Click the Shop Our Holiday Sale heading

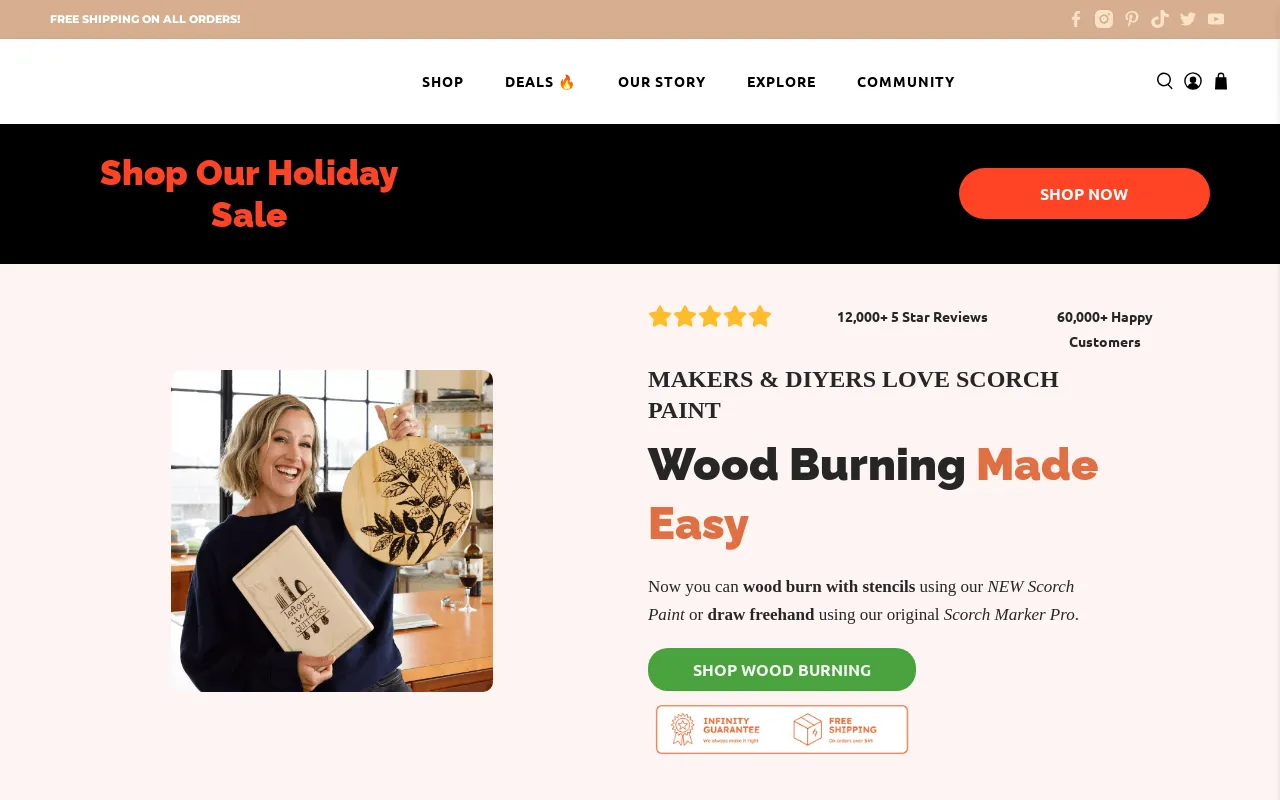point(249,194)
